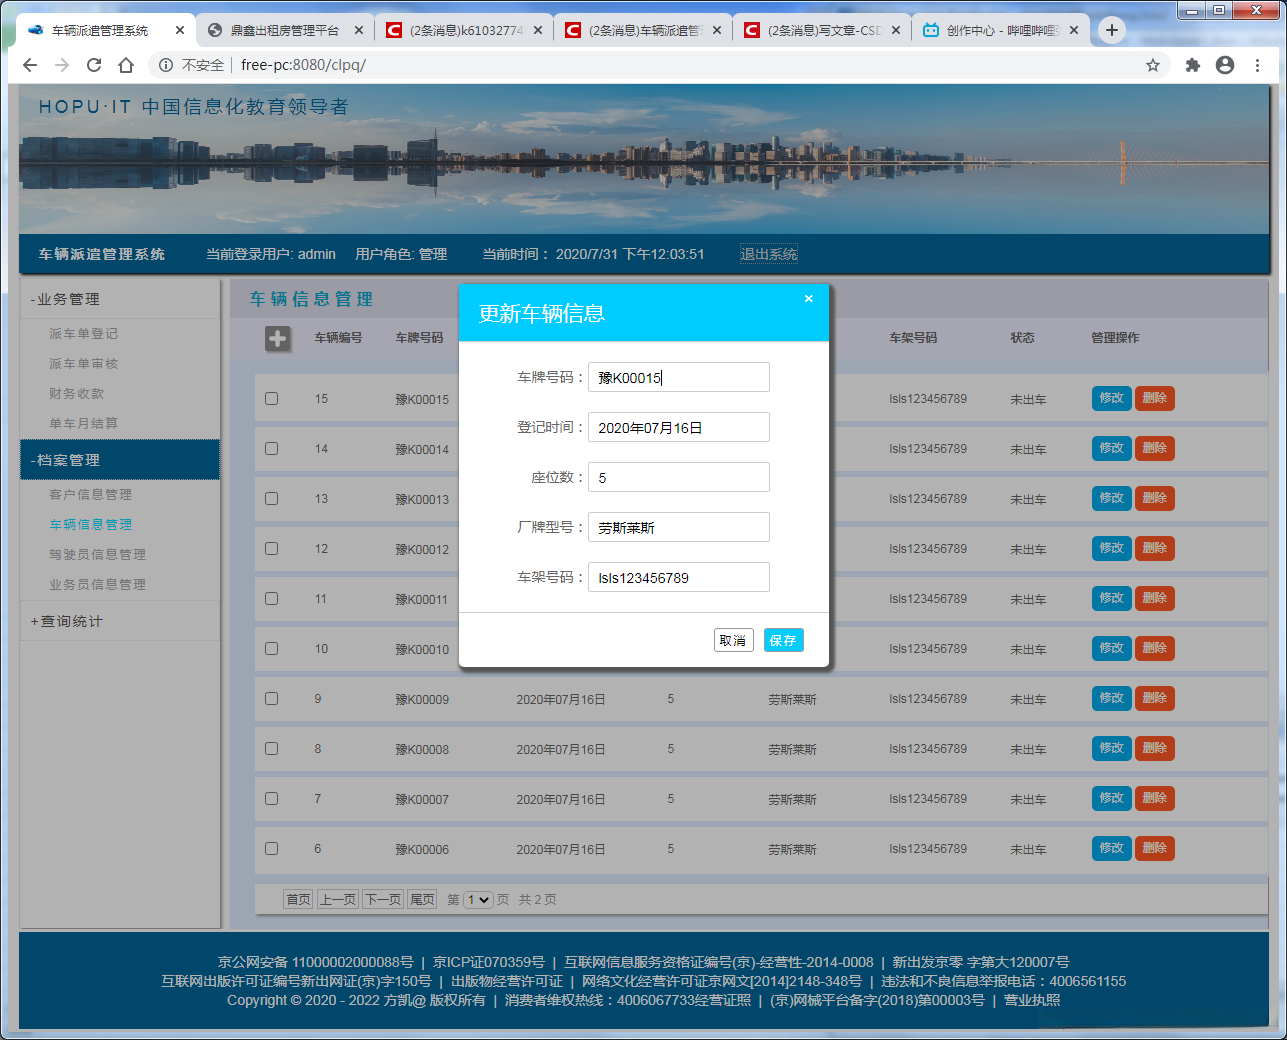The height and width of the screenshot is (1040, 1287).
Task: Close the 鼎鑫出租房管理平台 tab
Action: (359, 30)
